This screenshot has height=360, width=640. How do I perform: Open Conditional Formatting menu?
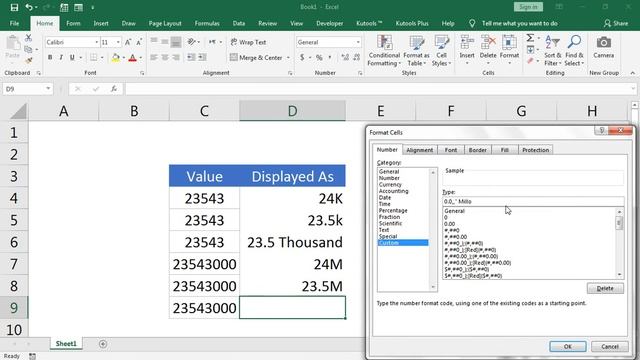[x=384, y=51]
